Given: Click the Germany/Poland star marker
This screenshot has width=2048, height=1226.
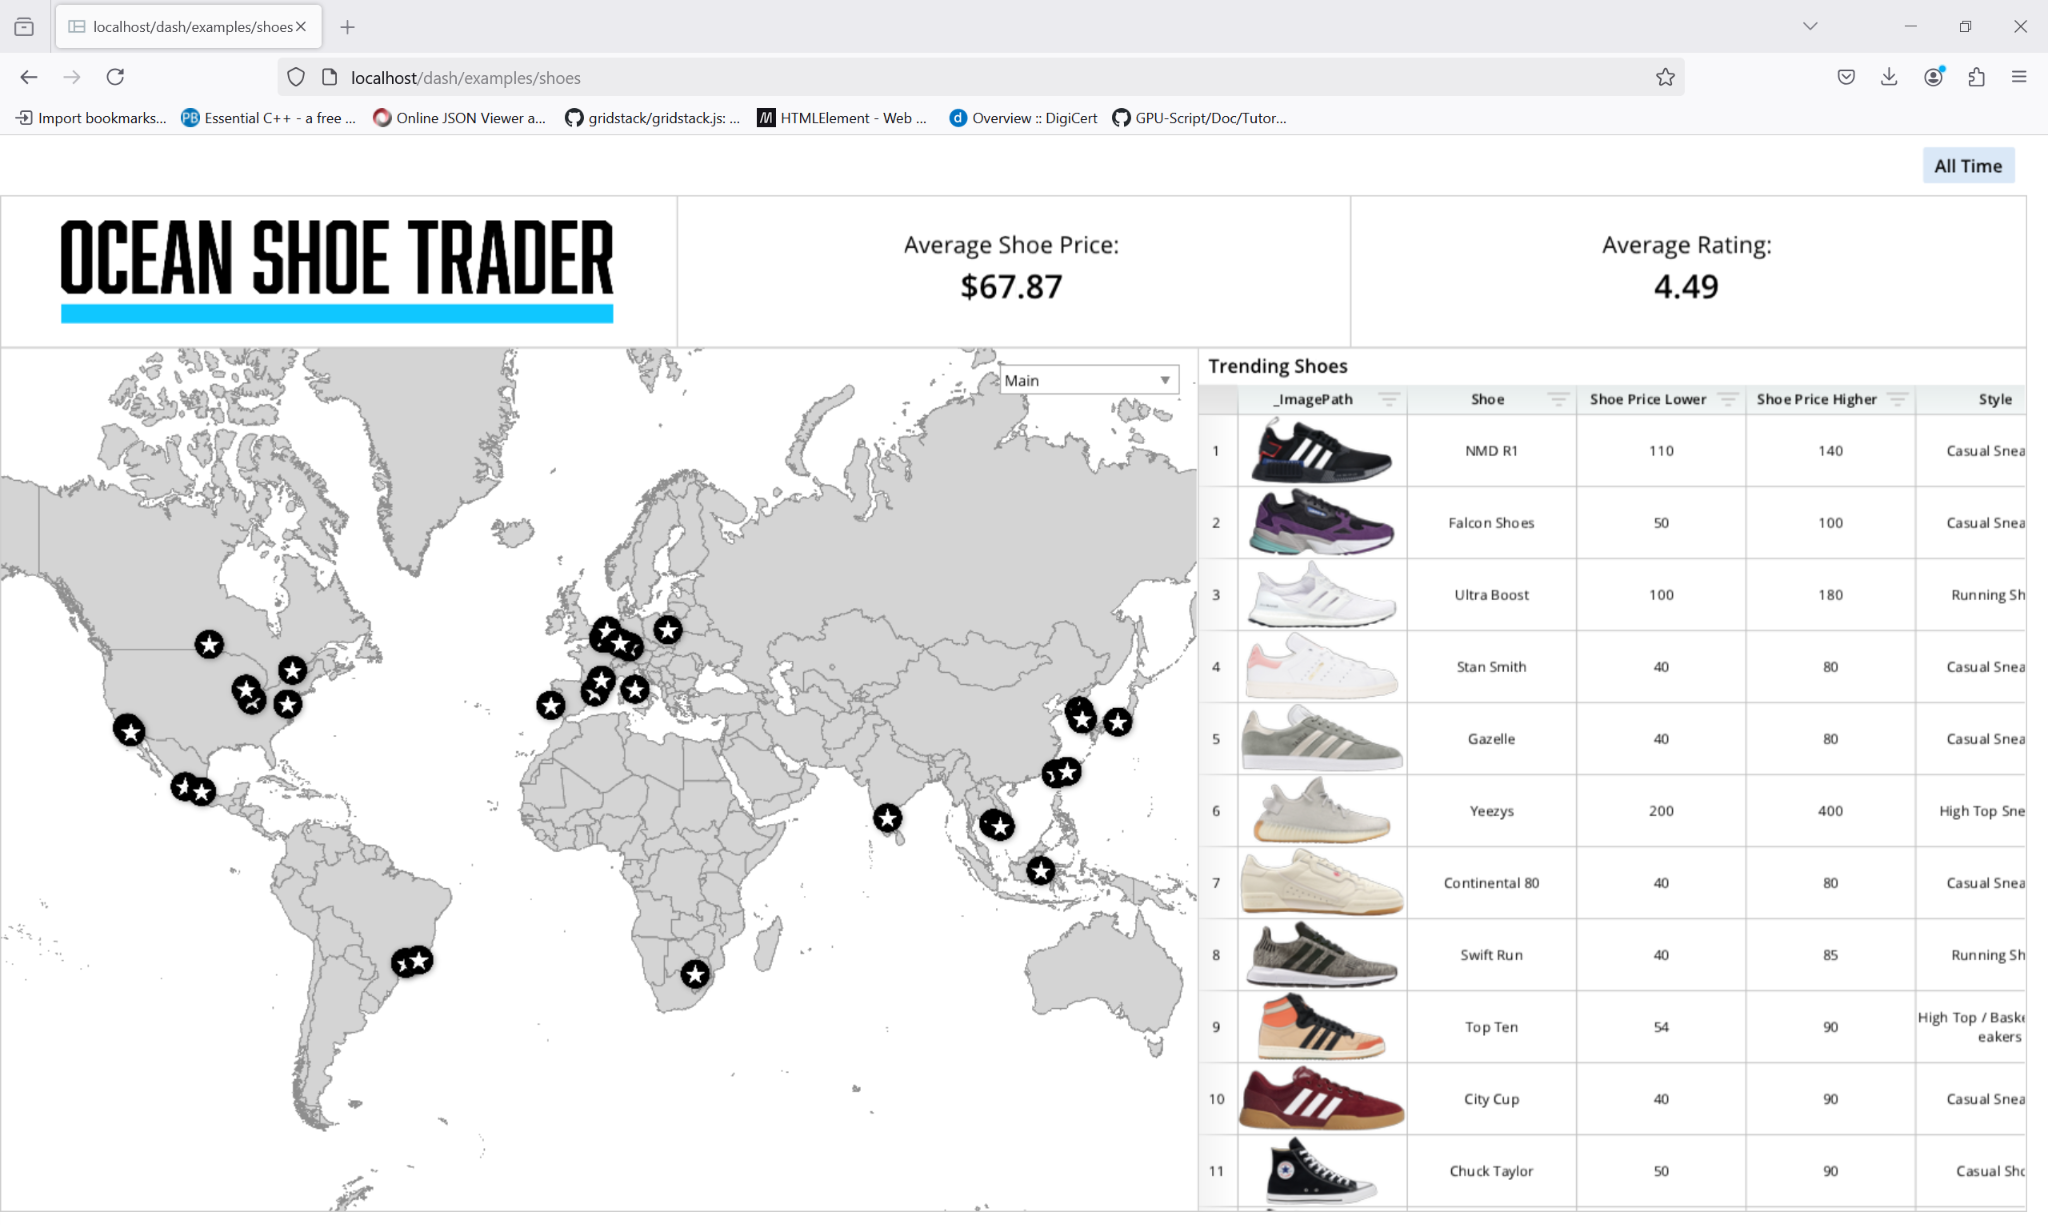Looking at the screenshot, I should (x=668, y=630).
